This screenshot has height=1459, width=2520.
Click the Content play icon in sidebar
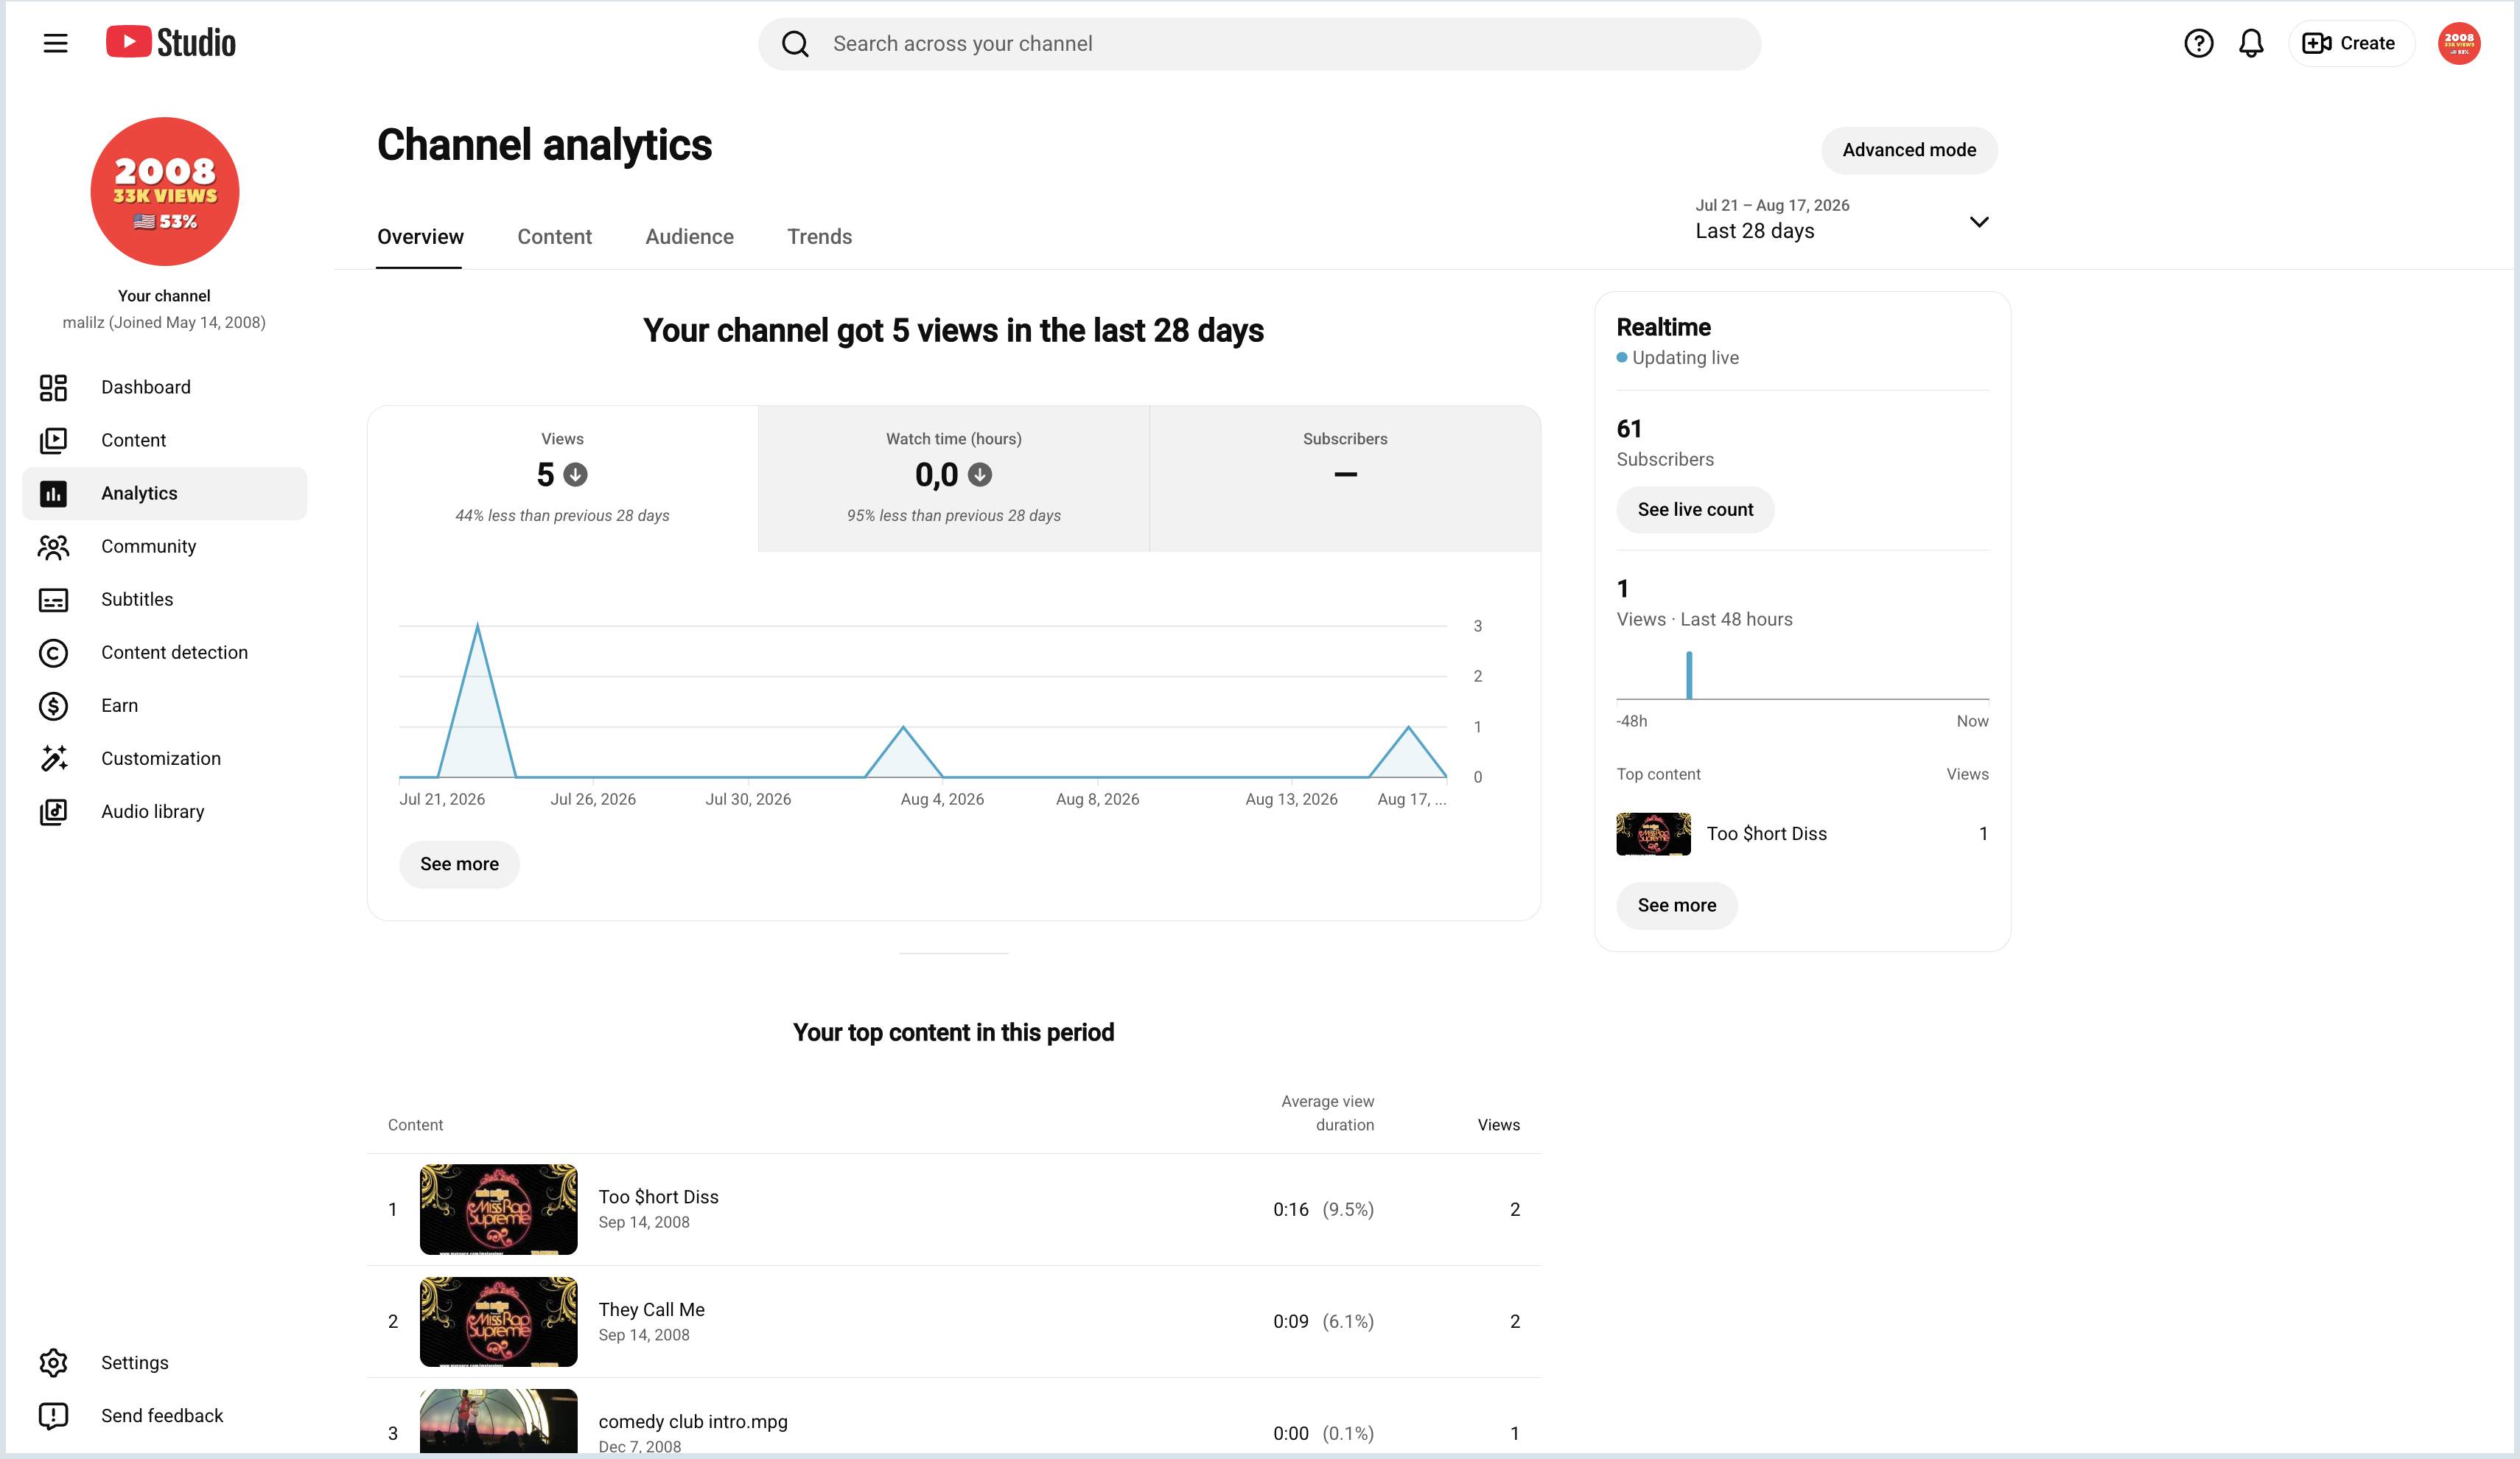coord(53,441)
